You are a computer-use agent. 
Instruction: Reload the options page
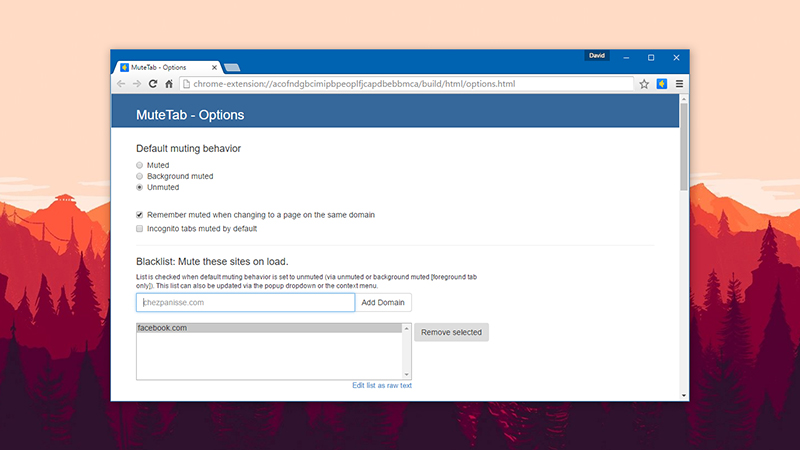(x=153, y=84)
